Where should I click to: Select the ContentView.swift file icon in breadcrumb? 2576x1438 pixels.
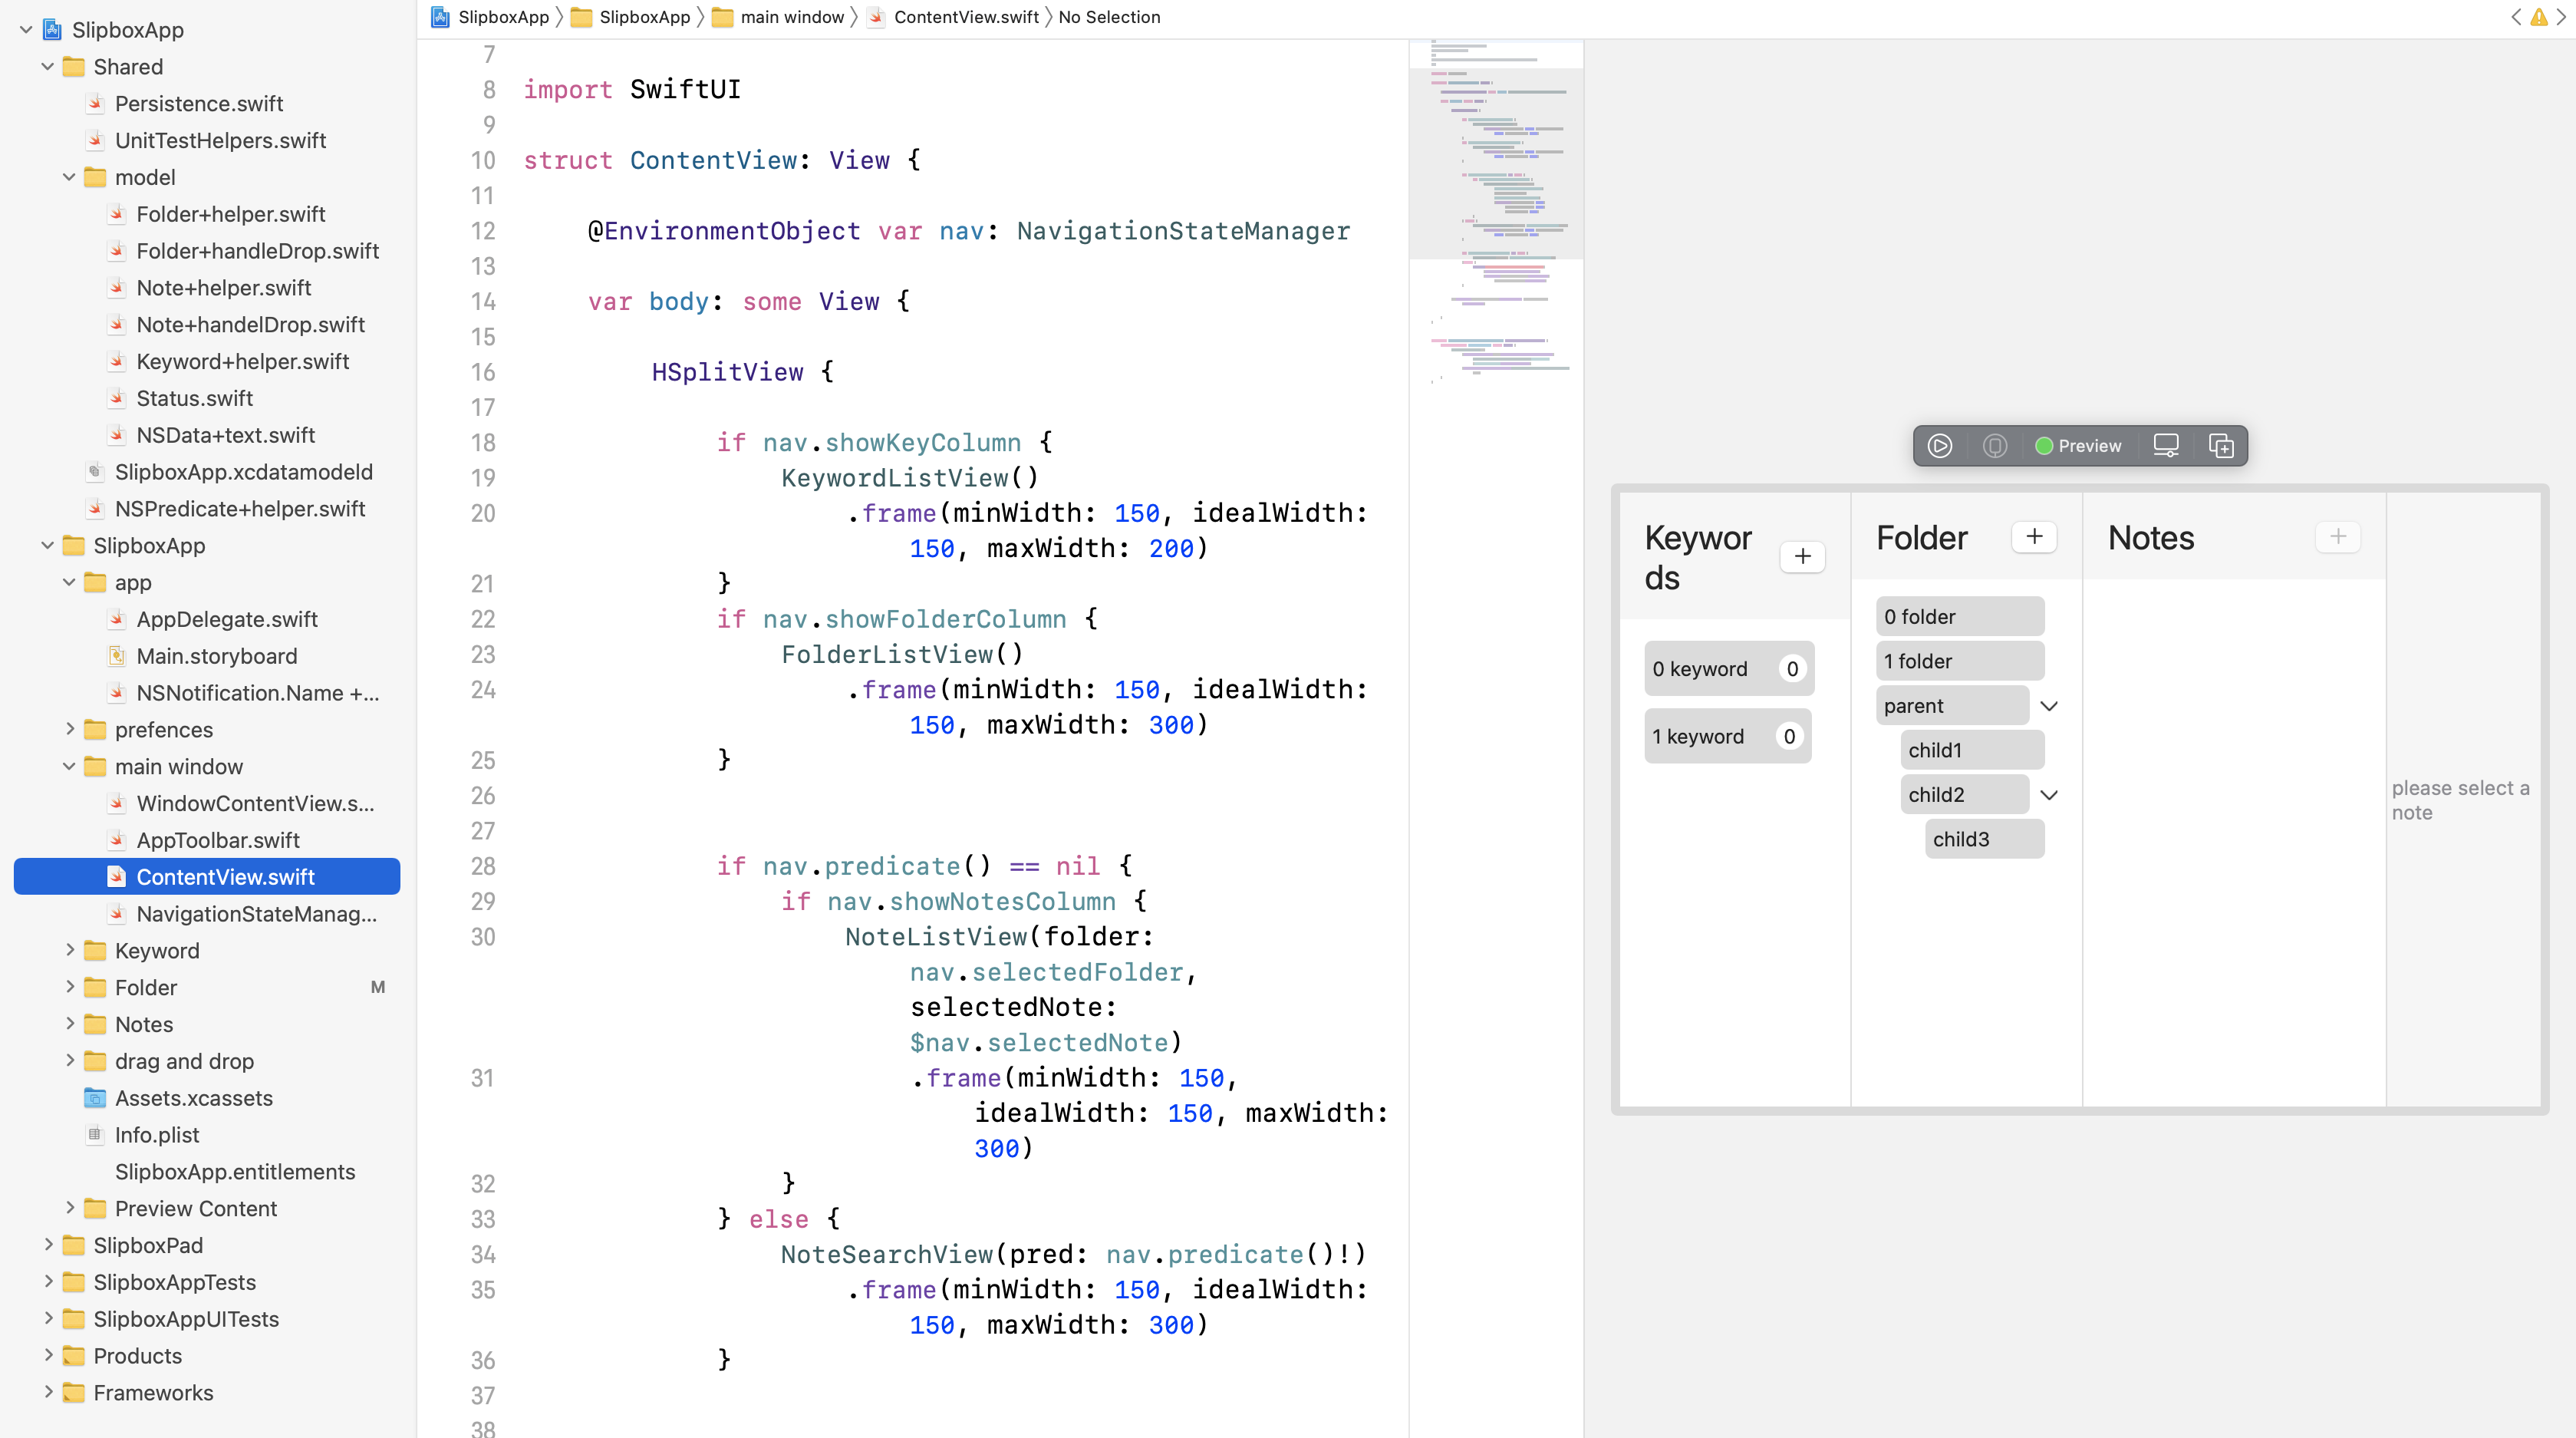click(x=875, y=17)
